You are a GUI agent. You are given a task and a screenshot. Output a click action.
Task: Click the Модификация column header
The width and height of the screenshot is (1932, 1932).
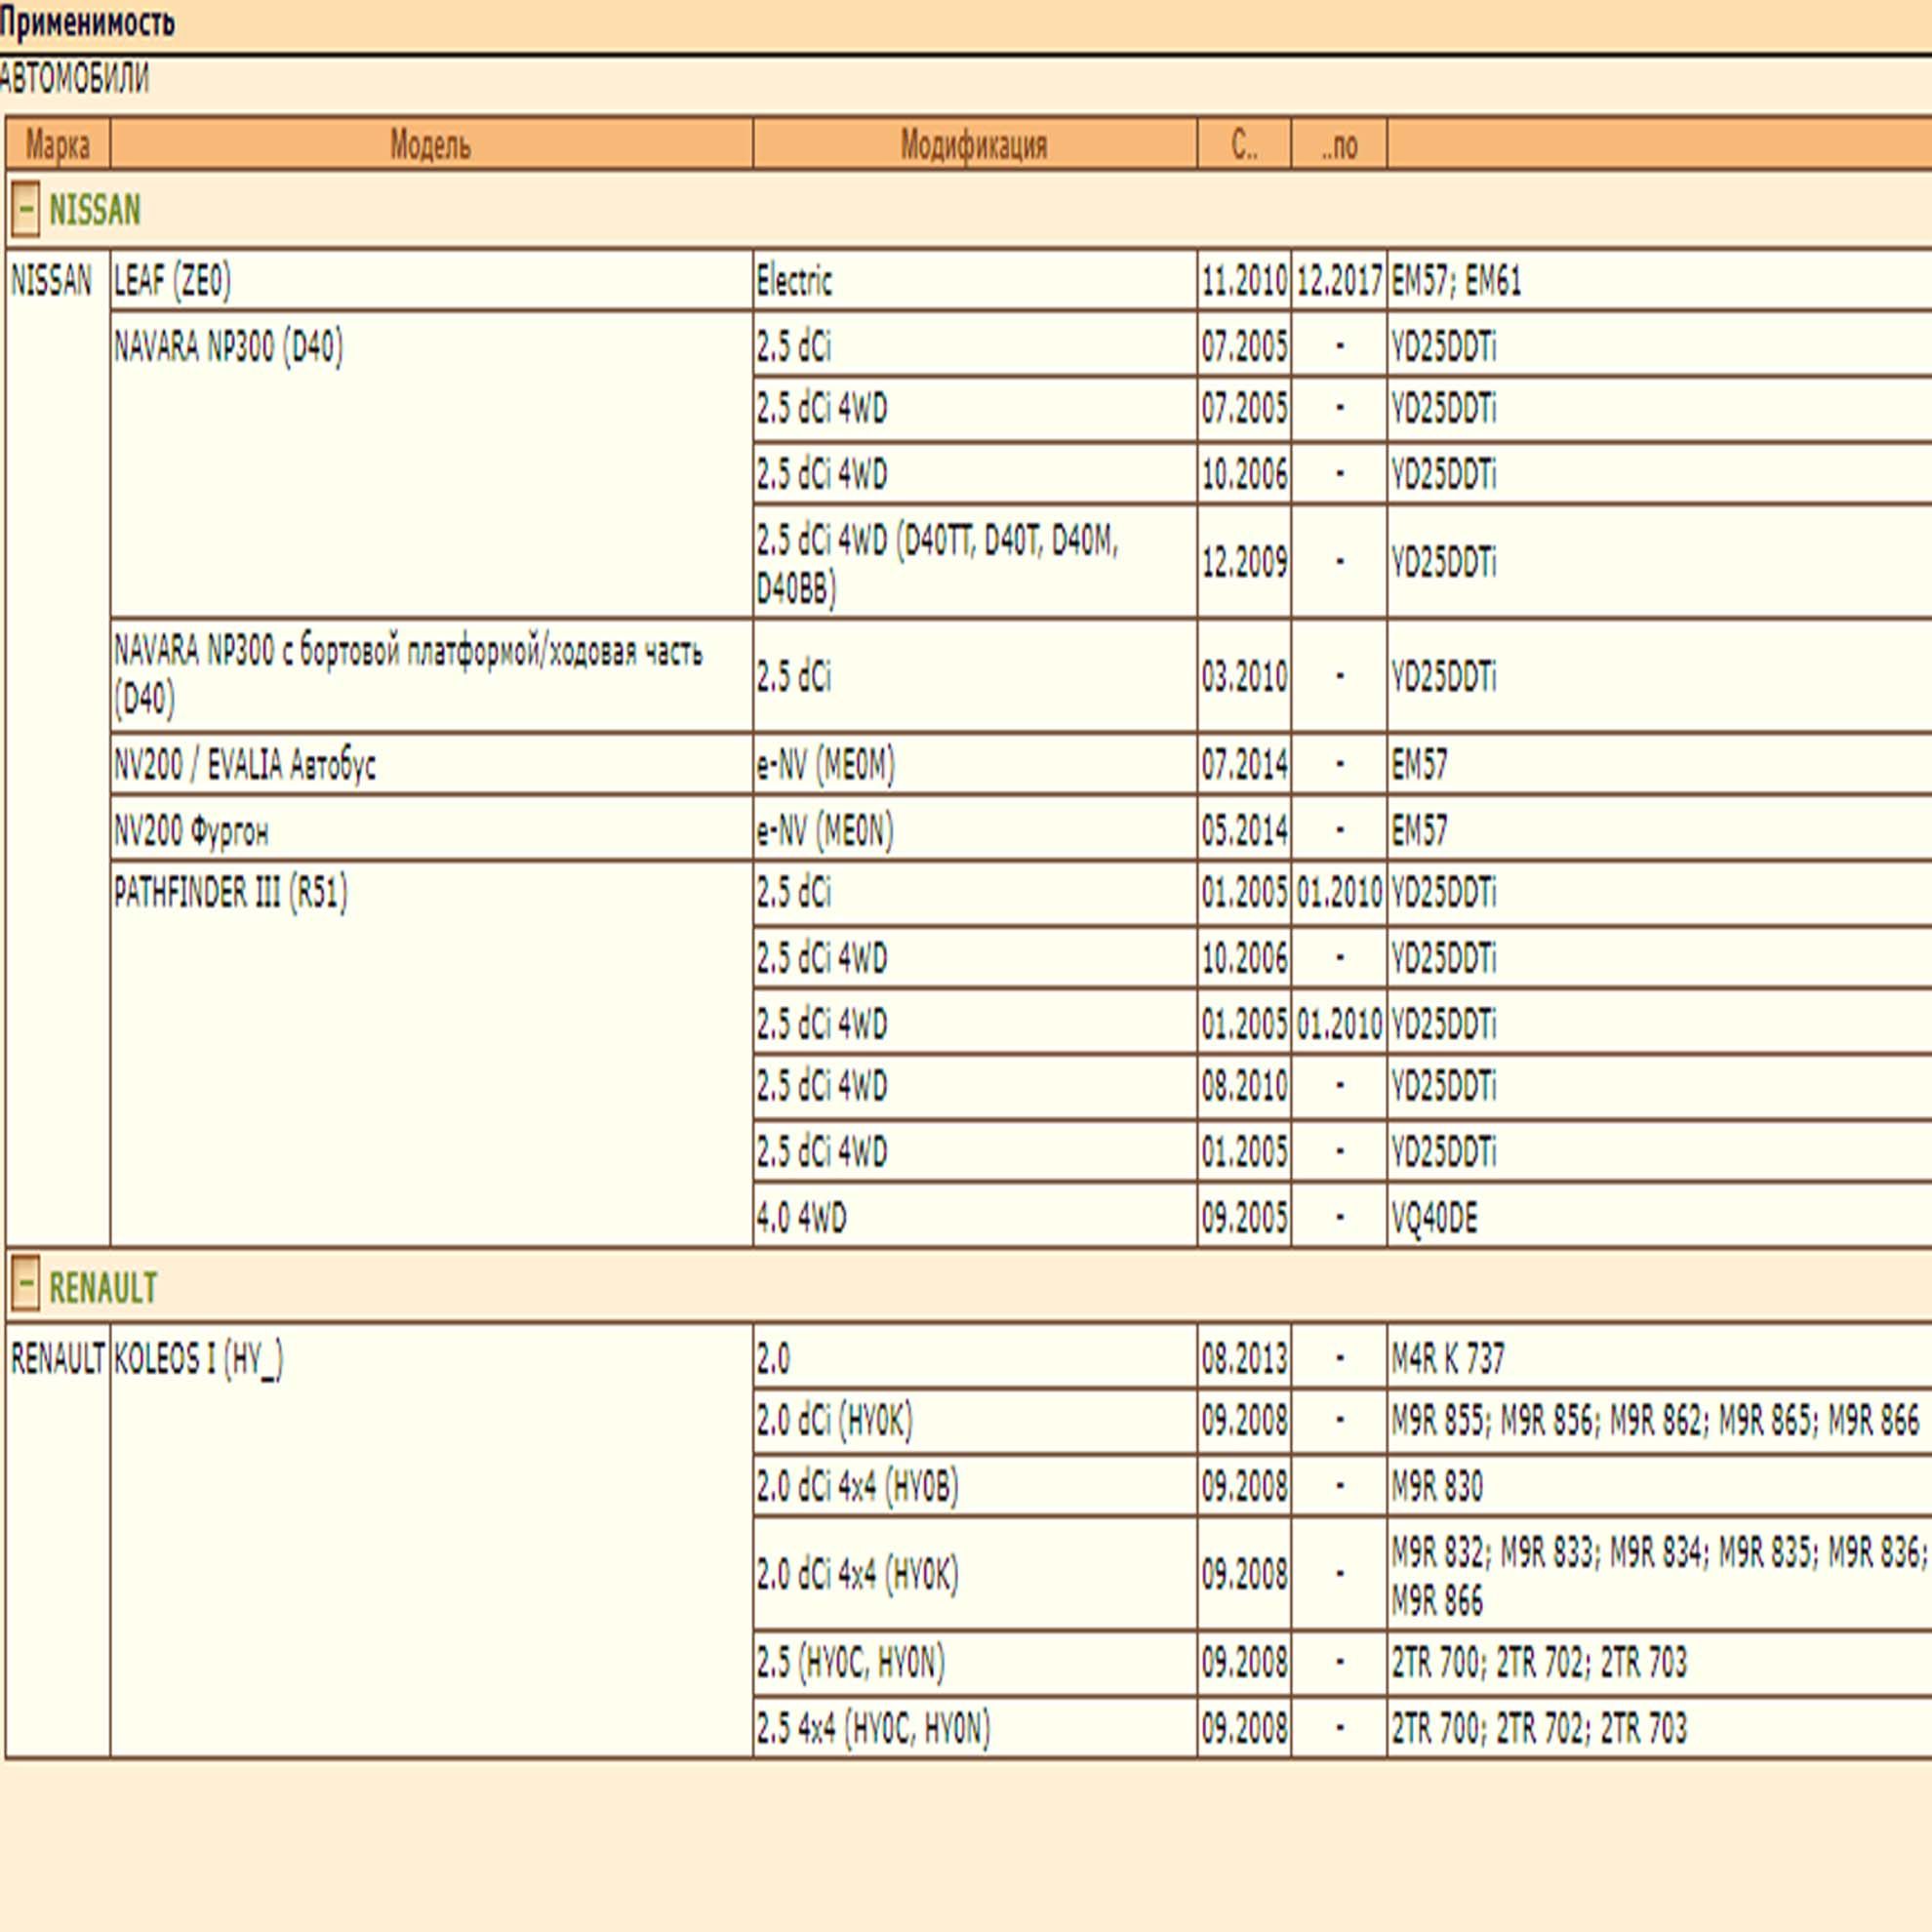click(974, 145)
